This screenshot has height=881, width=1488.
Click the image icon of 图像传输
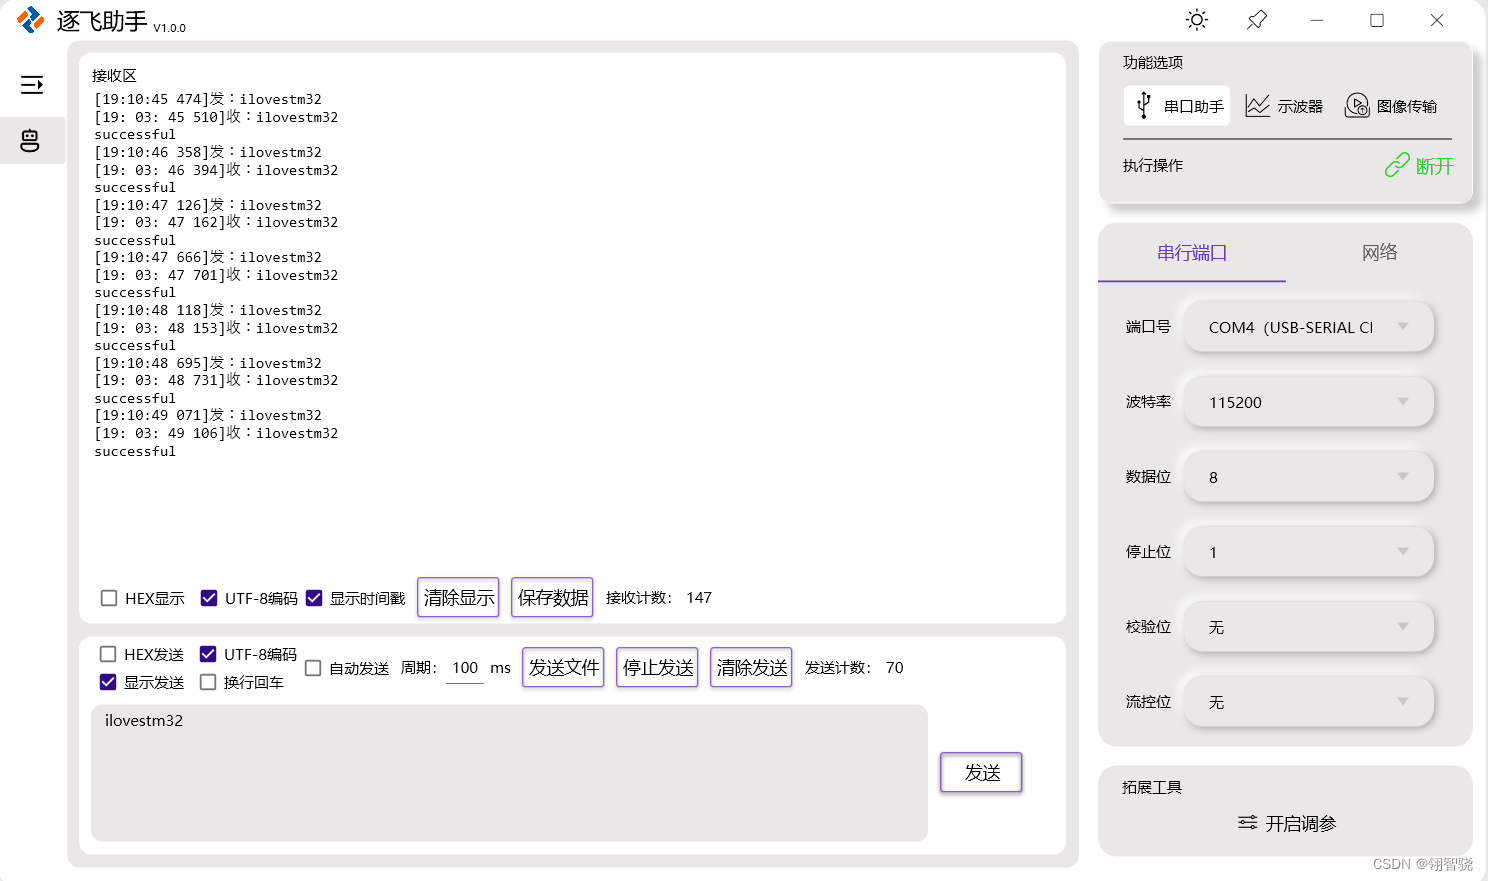(x=1356, y=105)
